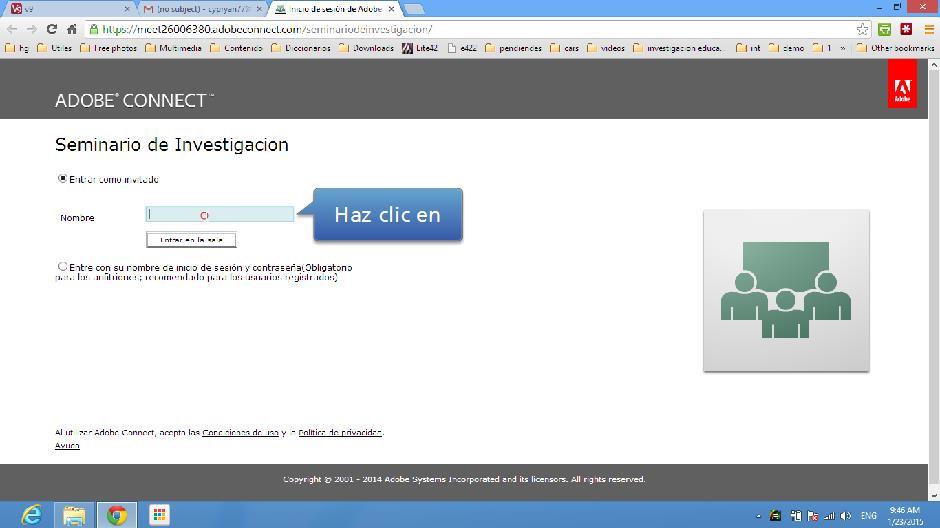
Task: Open the e42 page bookmark
Action: tap(462, 48)
